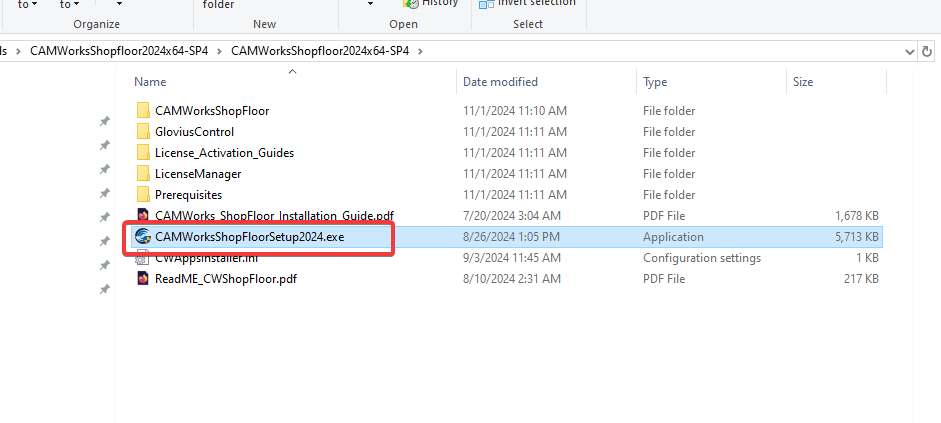The height and width of the screenshot is (423, 941).
Task: Click the CAMWorksShopFloorSetup2024.exe application icon
Action: 143,236
